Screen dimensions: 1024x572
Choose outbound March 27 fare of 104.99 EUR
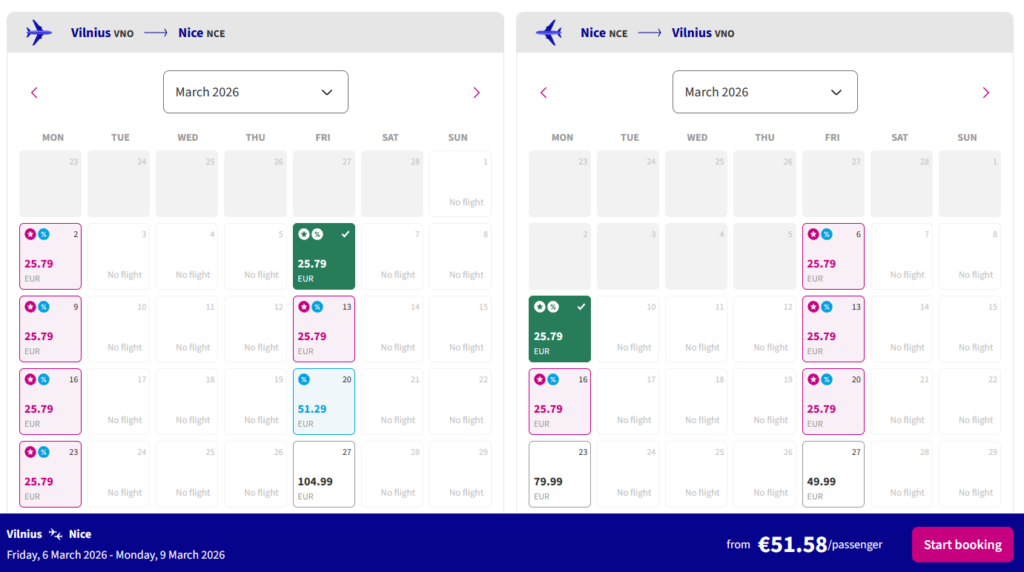point(323,474)
